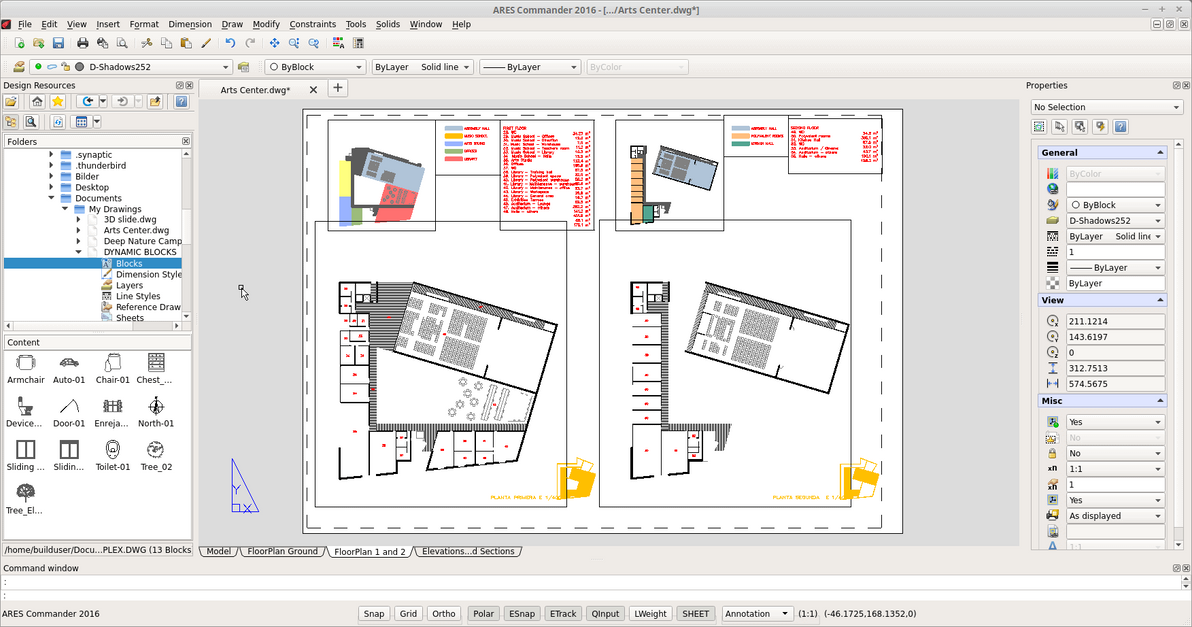Click the home icon in Design Resources toolbar
Viewport: 1192px width, 627px height.
tap(35, 100)
